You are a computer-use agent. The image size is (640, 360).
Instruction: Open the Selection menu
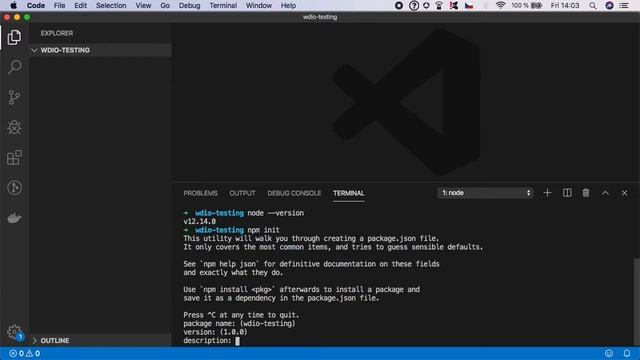click(x=111, y=6)
